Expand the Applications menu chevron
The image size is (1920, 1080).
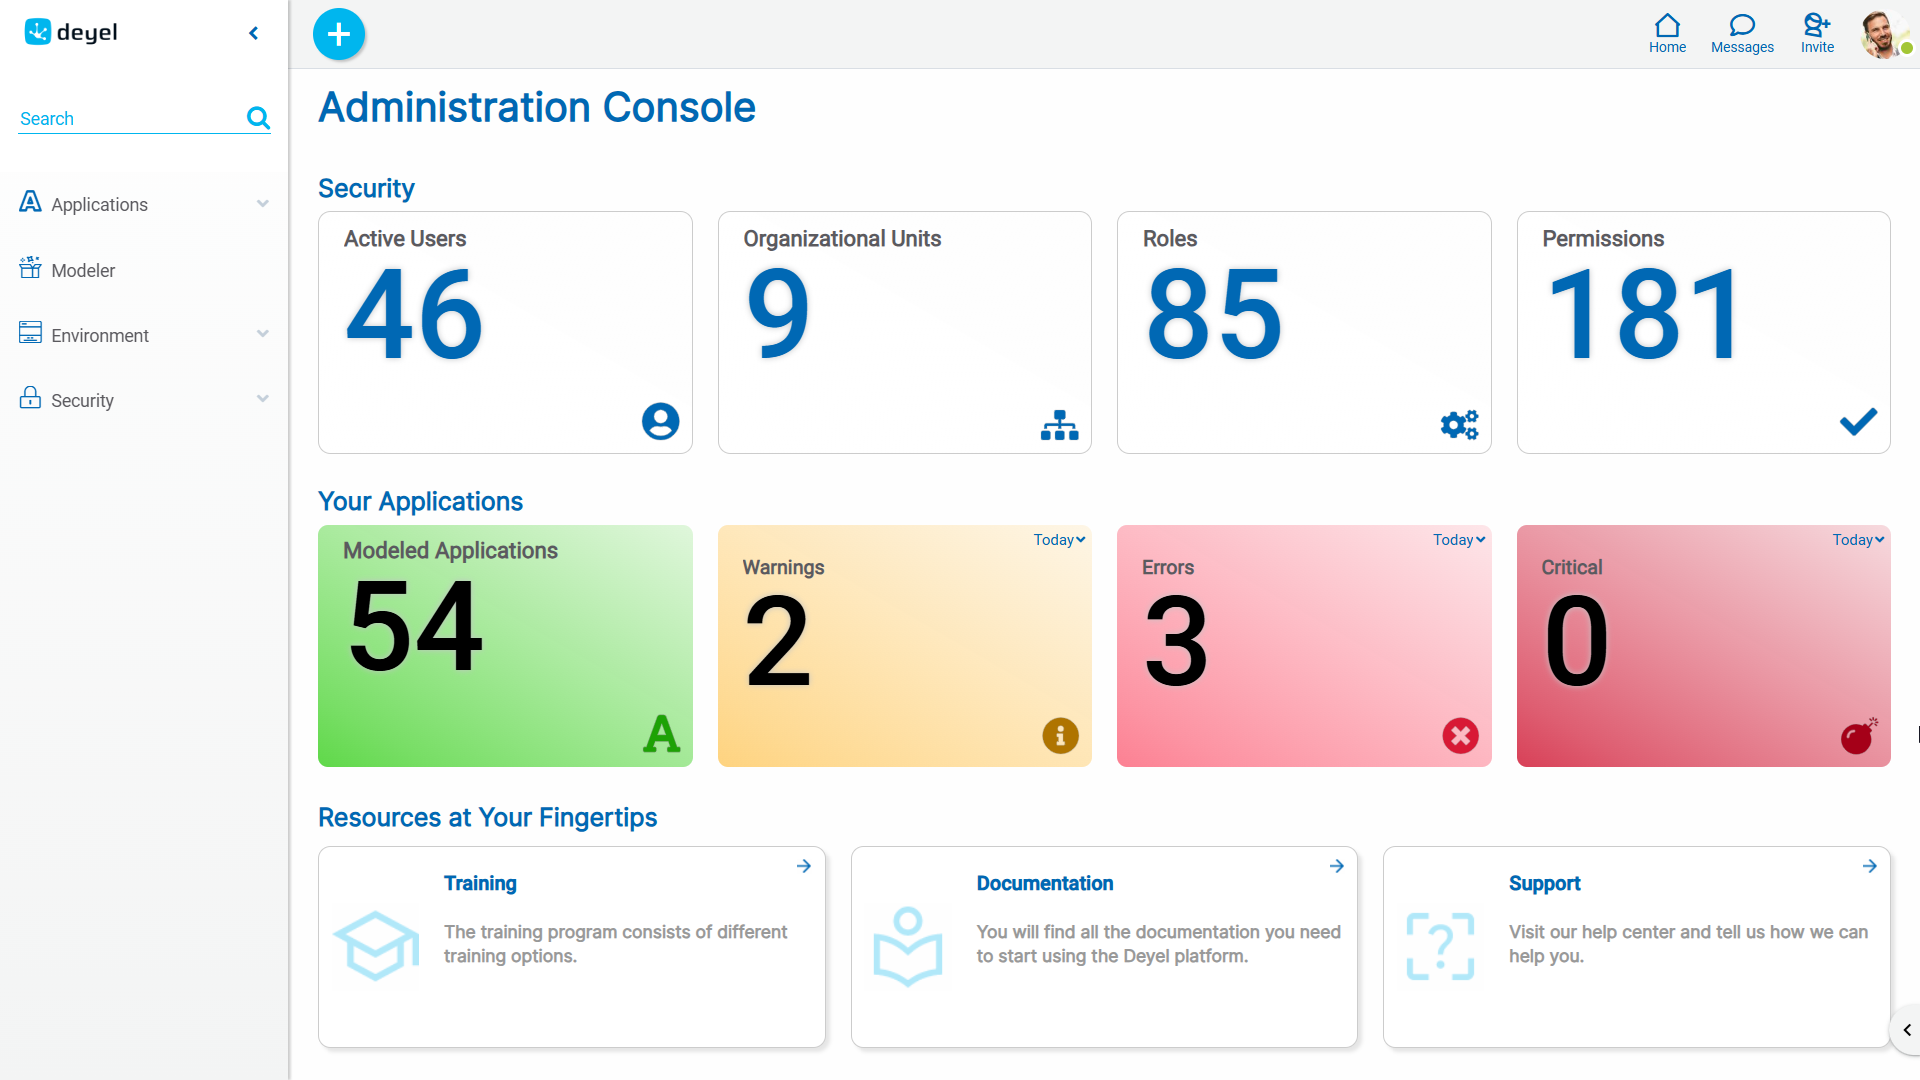263,204
